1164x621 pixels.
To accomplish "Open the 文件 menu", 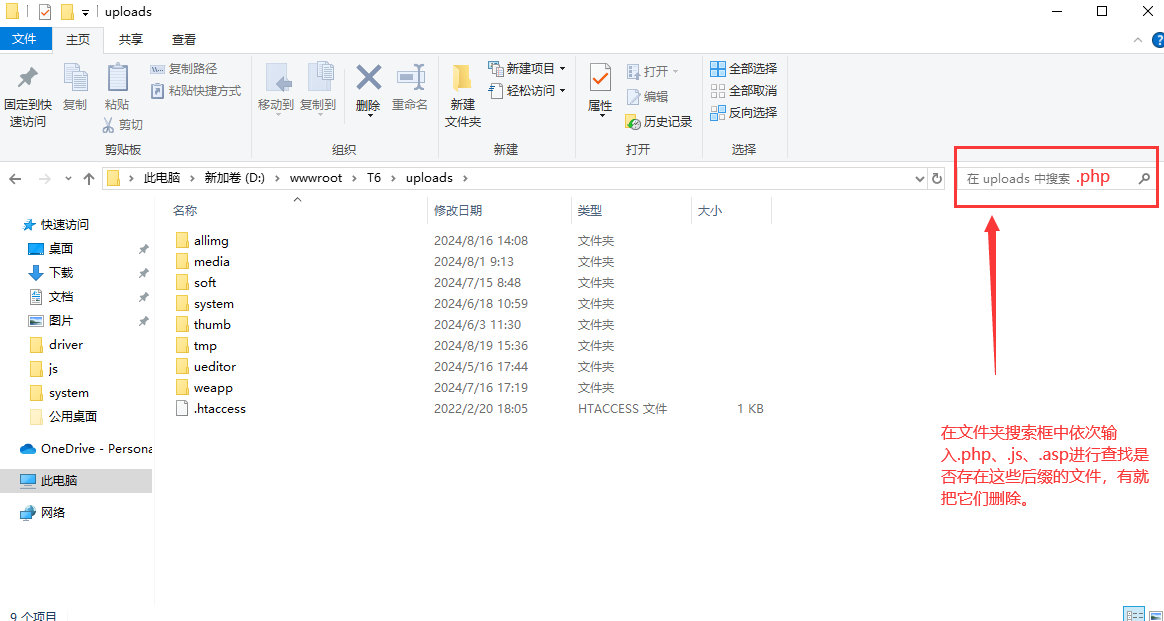I will click(27, 39).
